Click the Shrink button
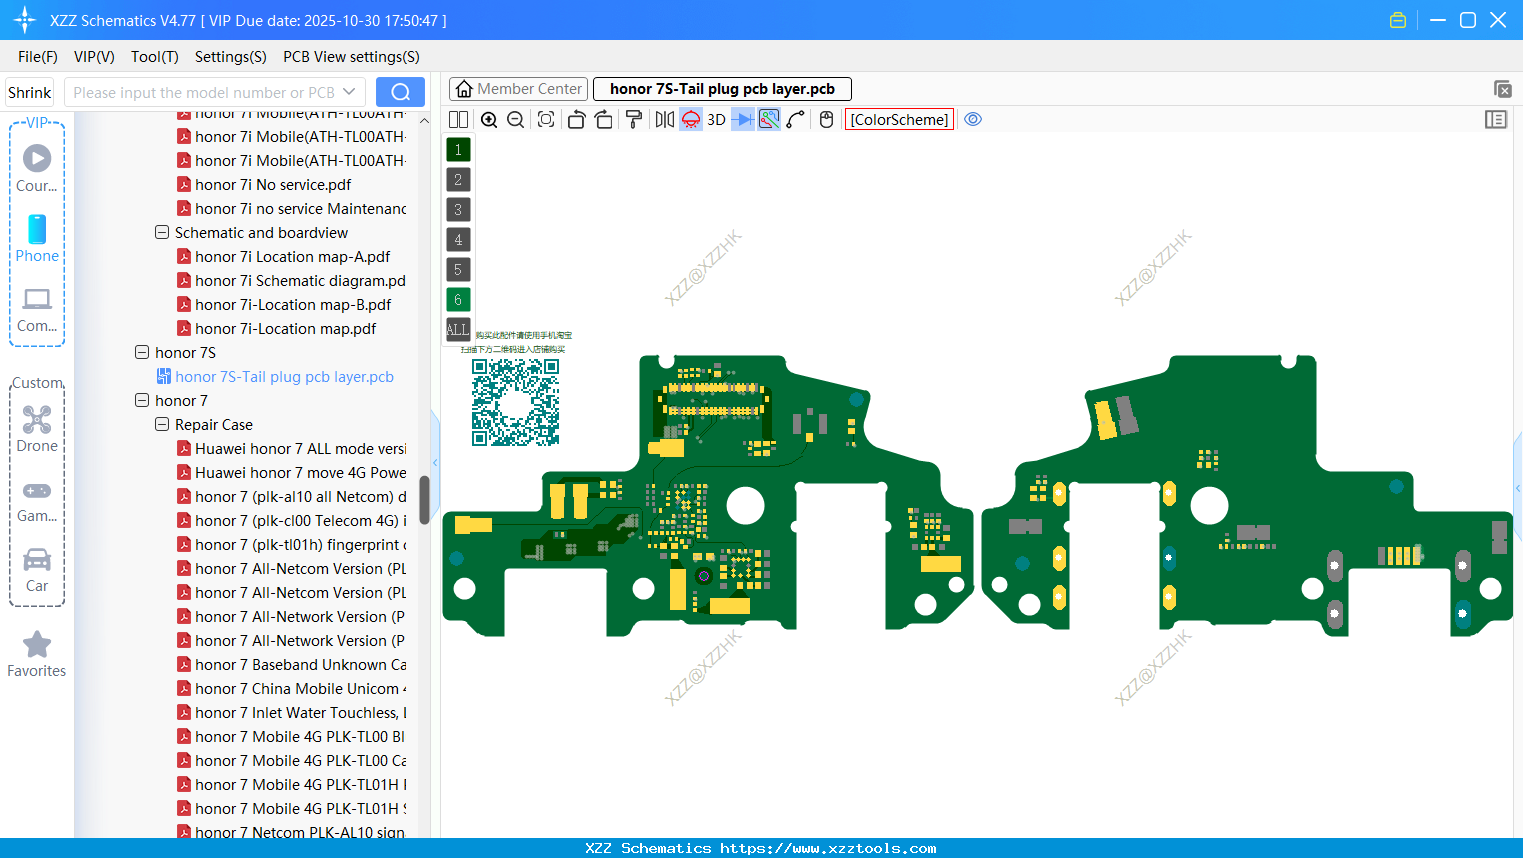Image resolution: width=1523 pixels, height=858 pixels. (x=30, y=93)
